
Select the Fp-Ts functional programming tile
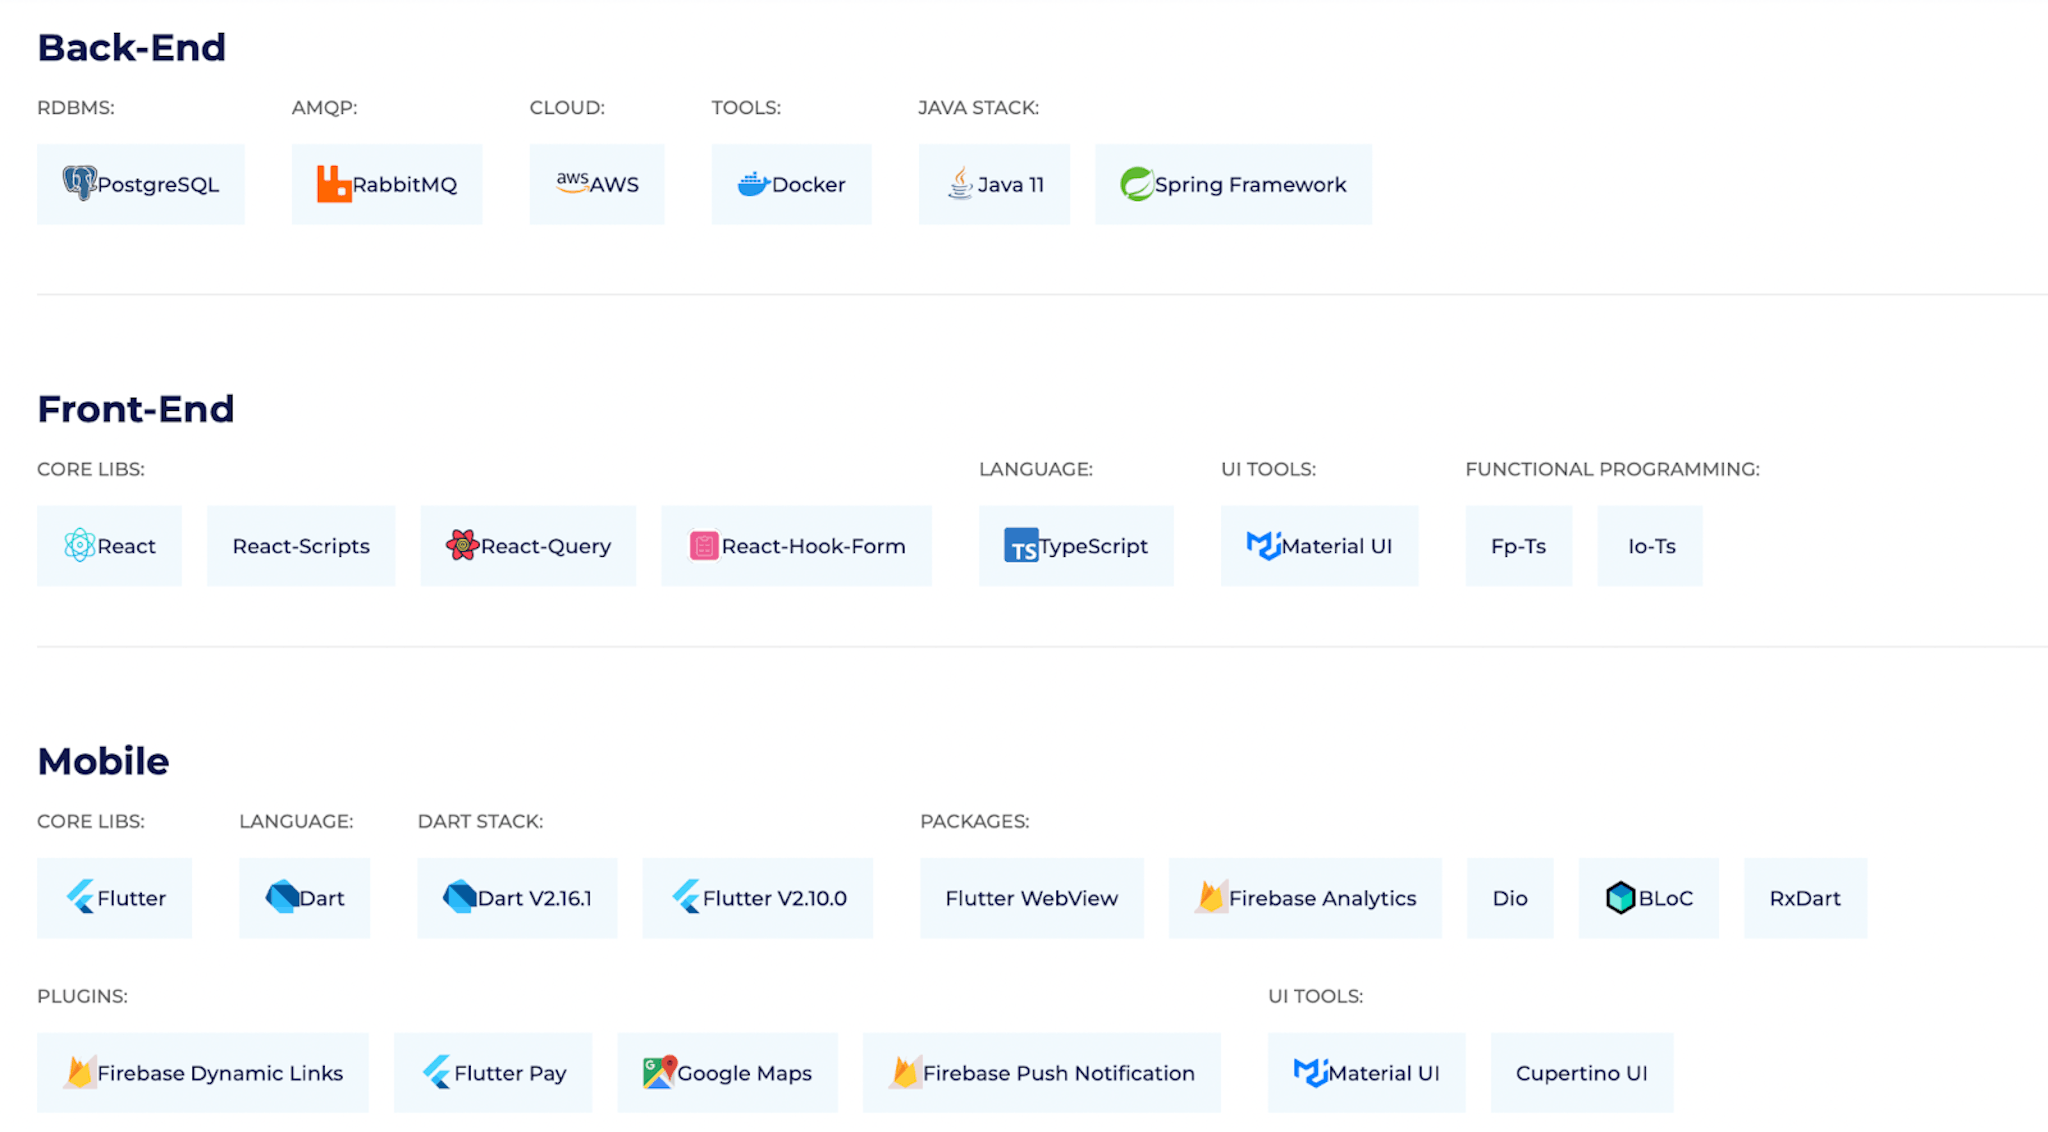click(x=1518, y=546)
